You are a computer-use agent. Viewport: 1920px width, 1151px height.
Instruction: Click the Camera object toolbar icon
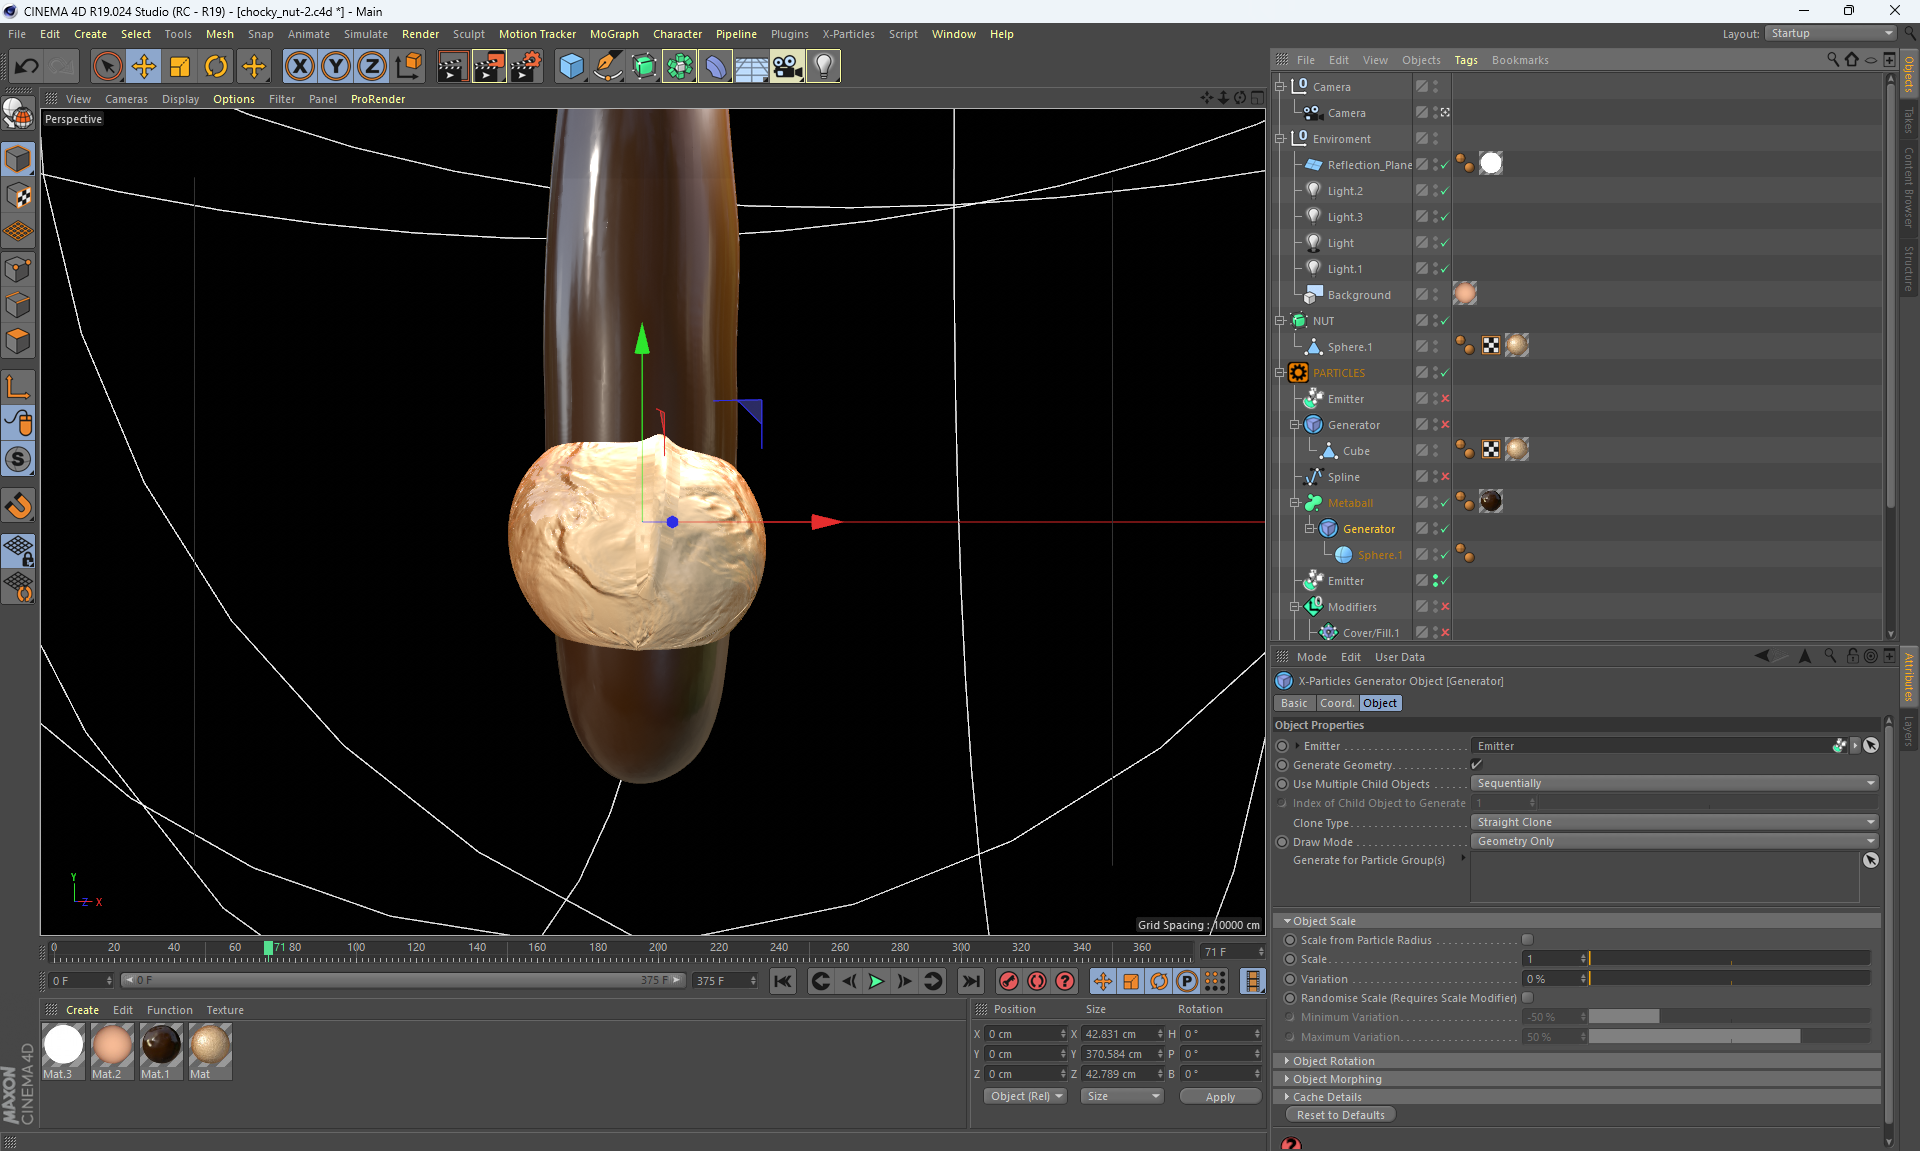[787, 67]
